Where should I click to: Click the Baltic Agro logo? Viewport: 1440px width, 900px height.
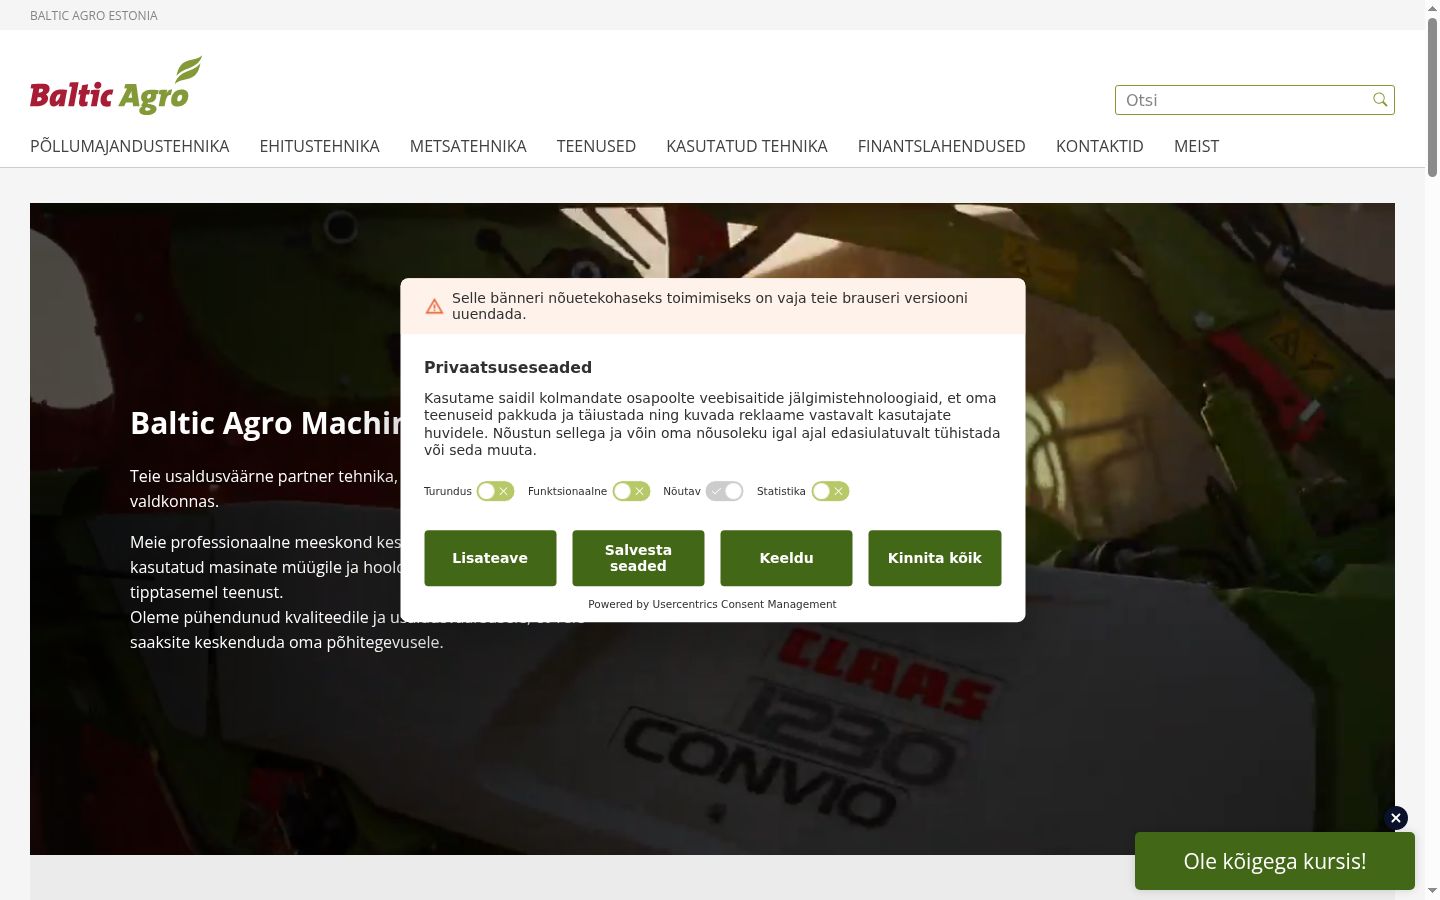click(x=116, y=86)
